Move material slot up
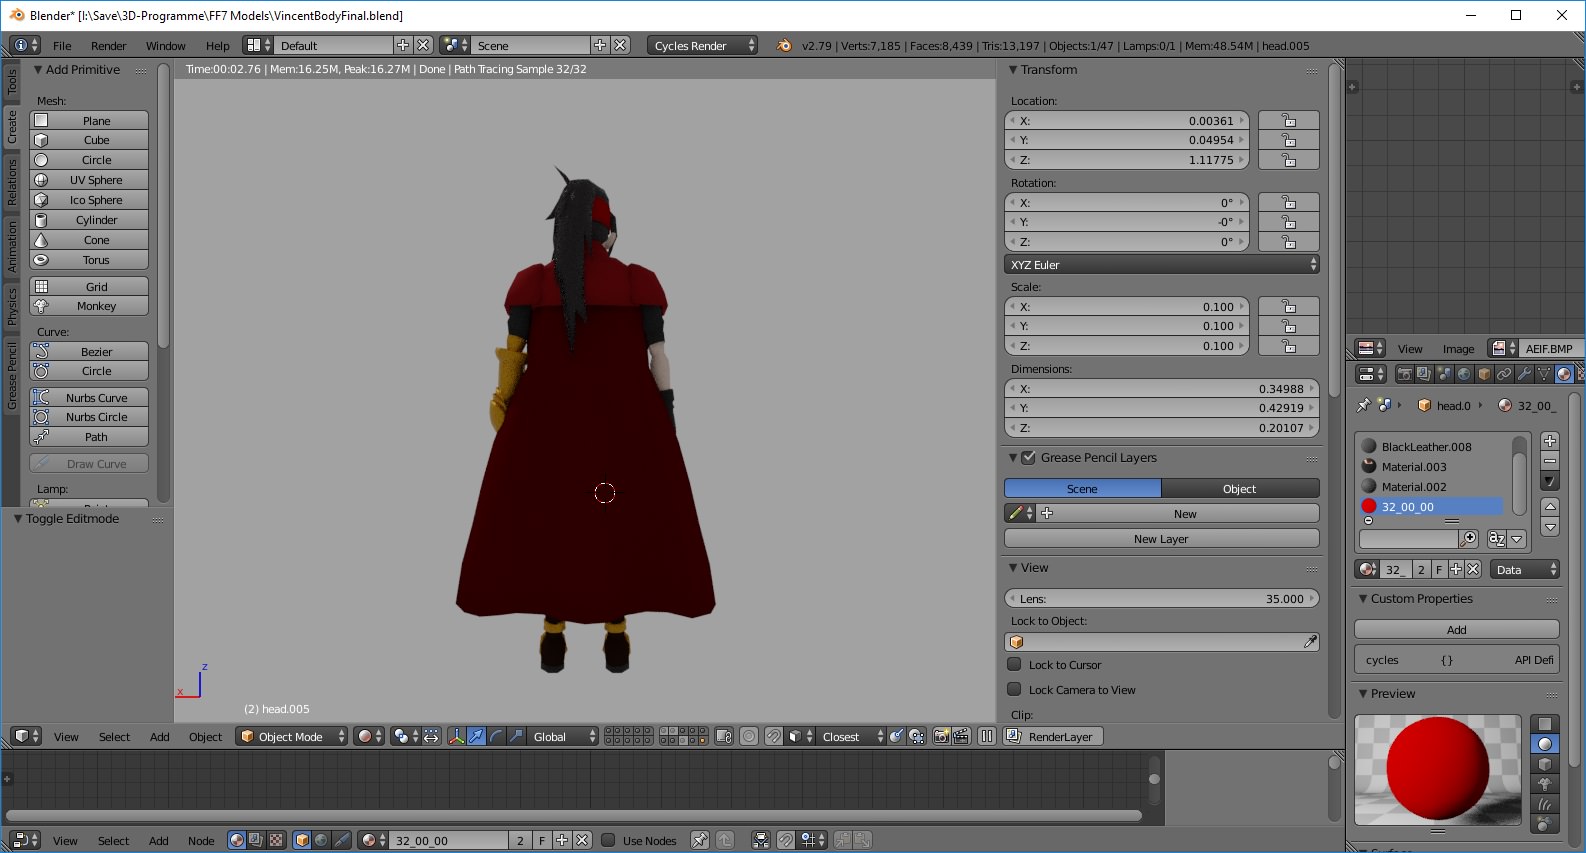This screenshot has height=853, width=1586. (1550, 507)
